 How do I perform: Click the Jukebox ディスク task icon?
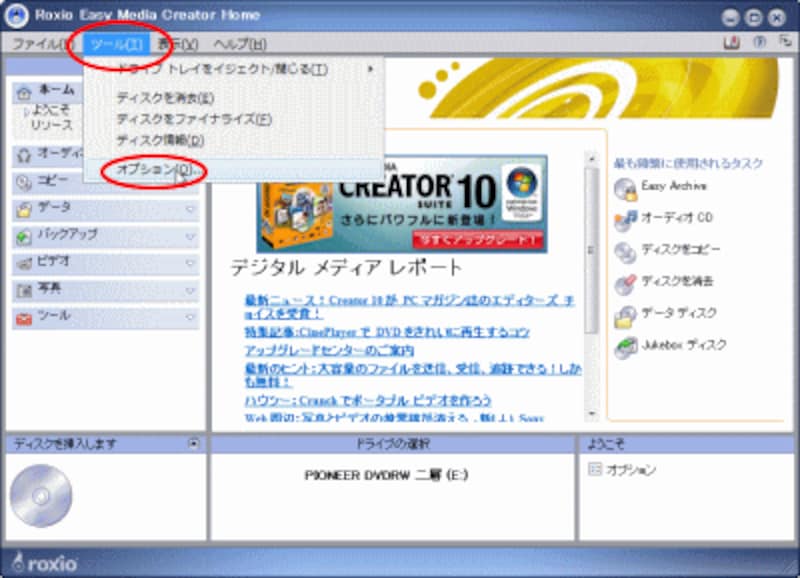click(x=625, y=348)
